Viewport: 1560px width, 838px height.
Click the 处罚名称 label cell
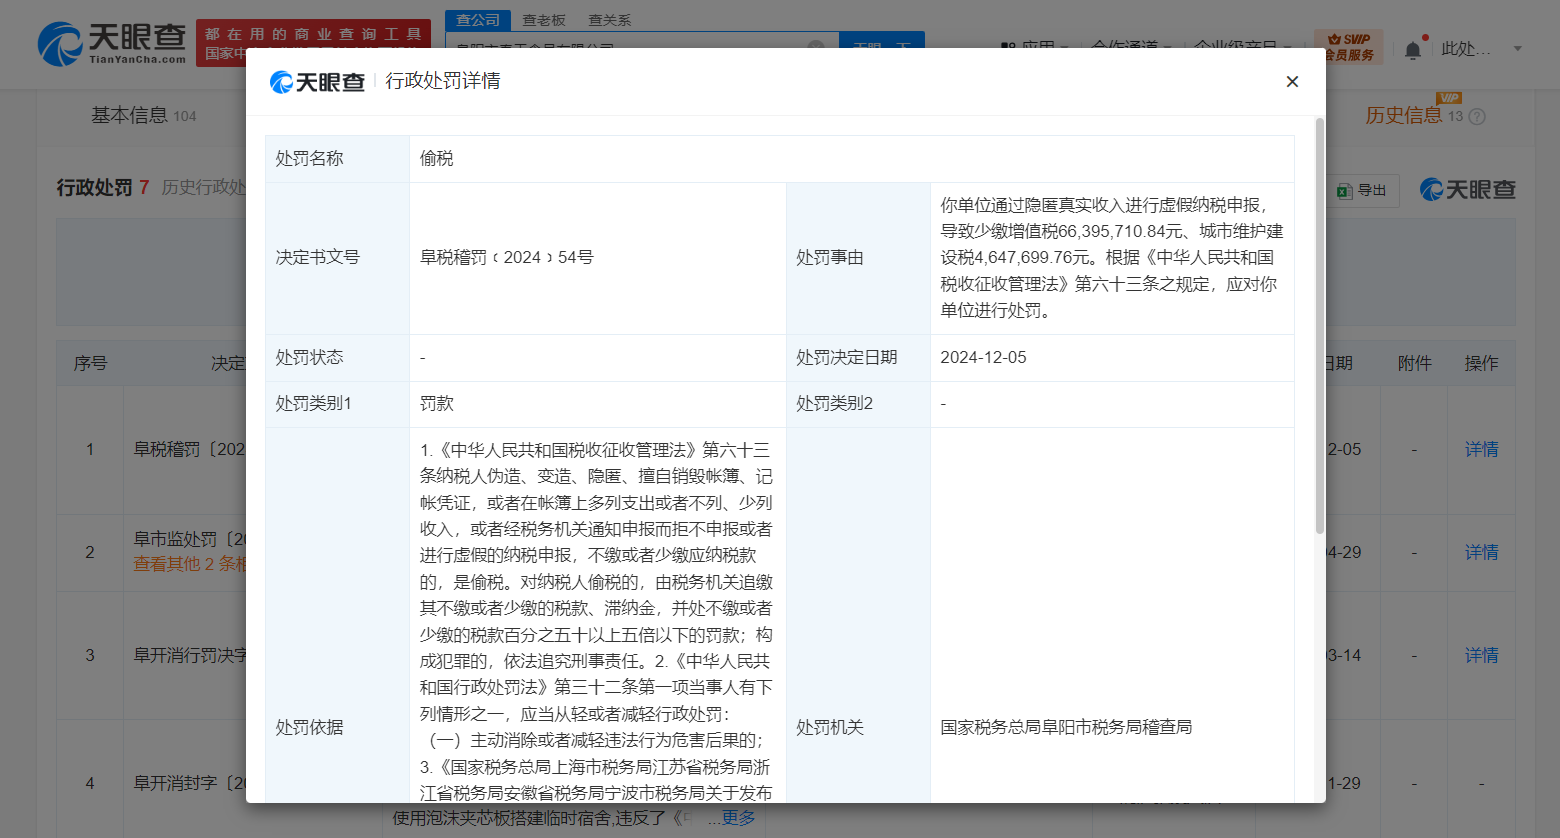[337, 158]
